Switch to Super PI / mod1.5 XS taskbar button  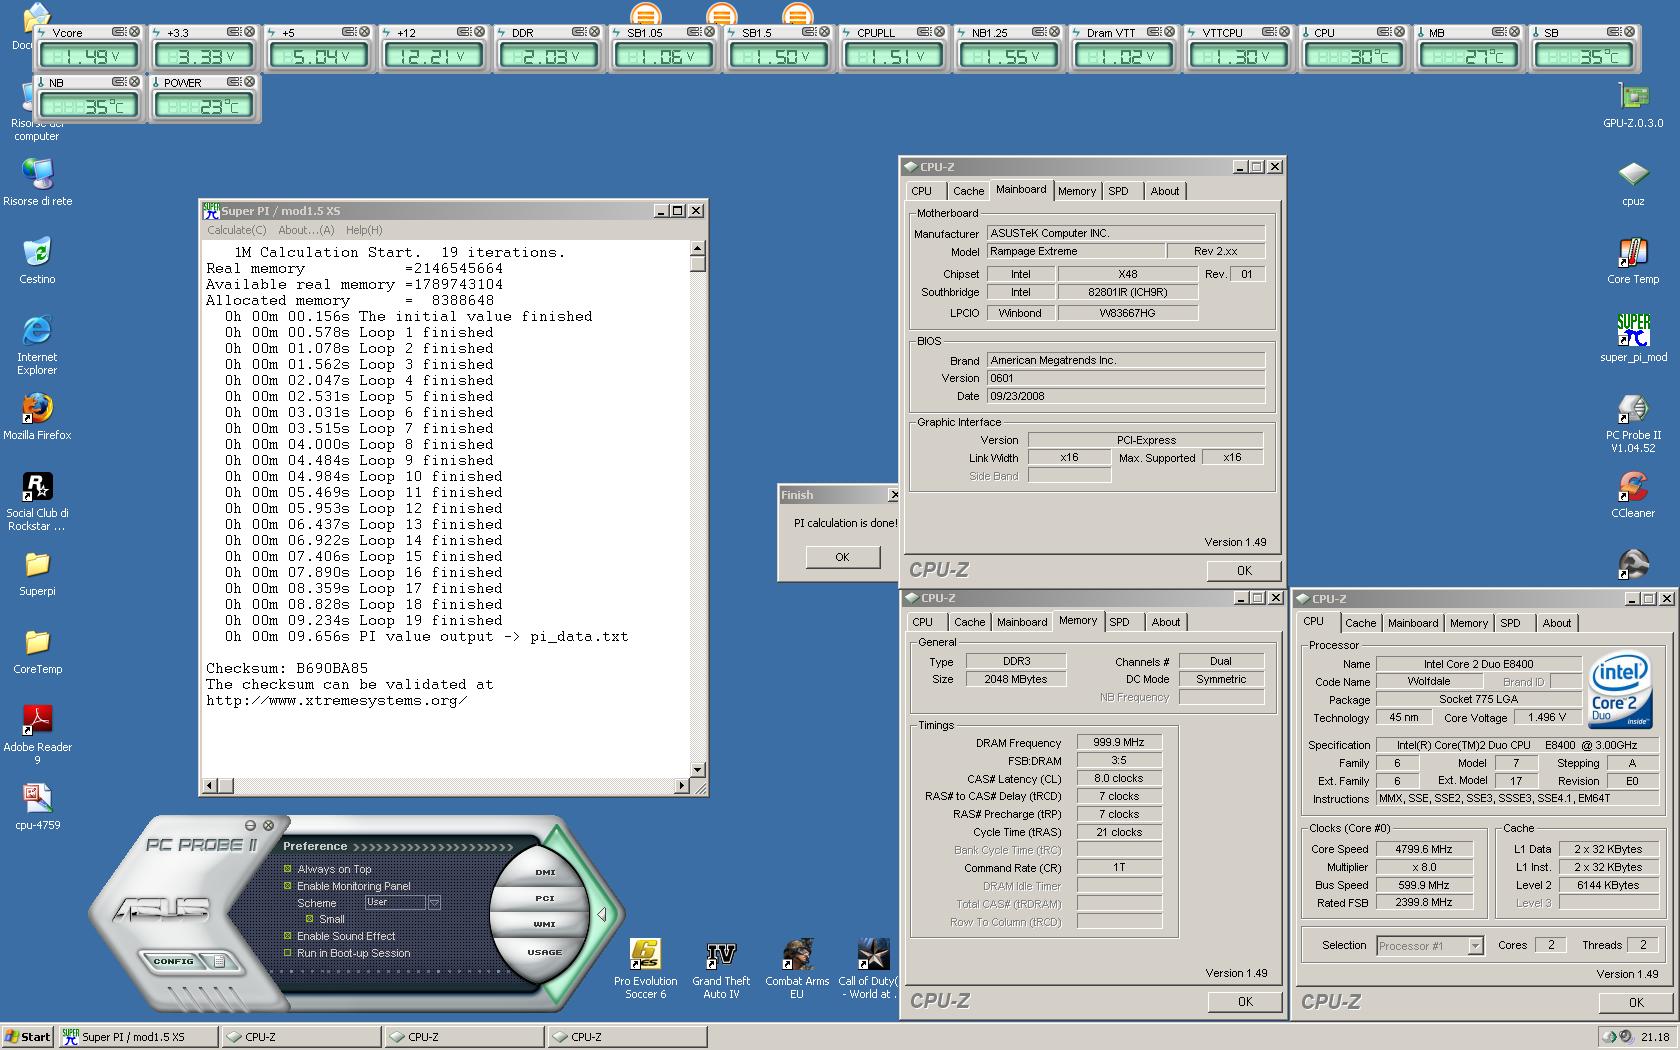[137, 1037]
